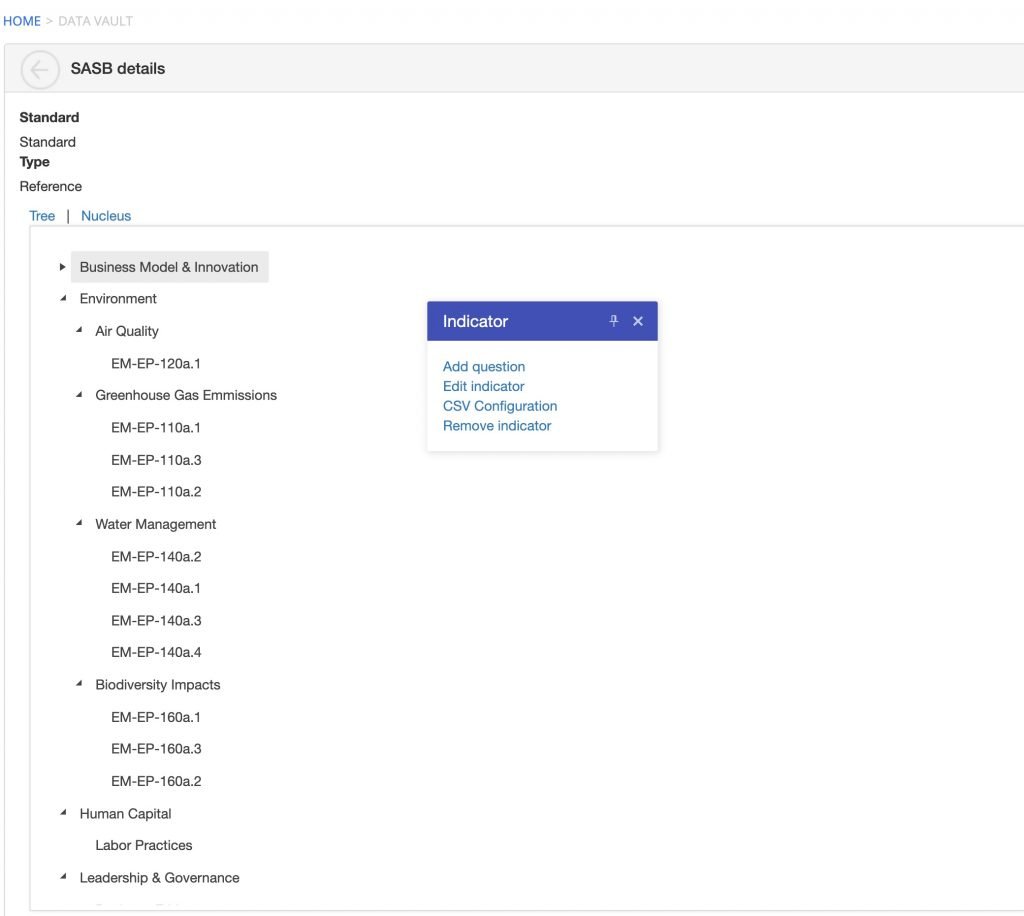The width and height of the screenshot is (1024, 916).
Task: Select Greenhouse Gas Emmissions item
Action: pos(186,396)
